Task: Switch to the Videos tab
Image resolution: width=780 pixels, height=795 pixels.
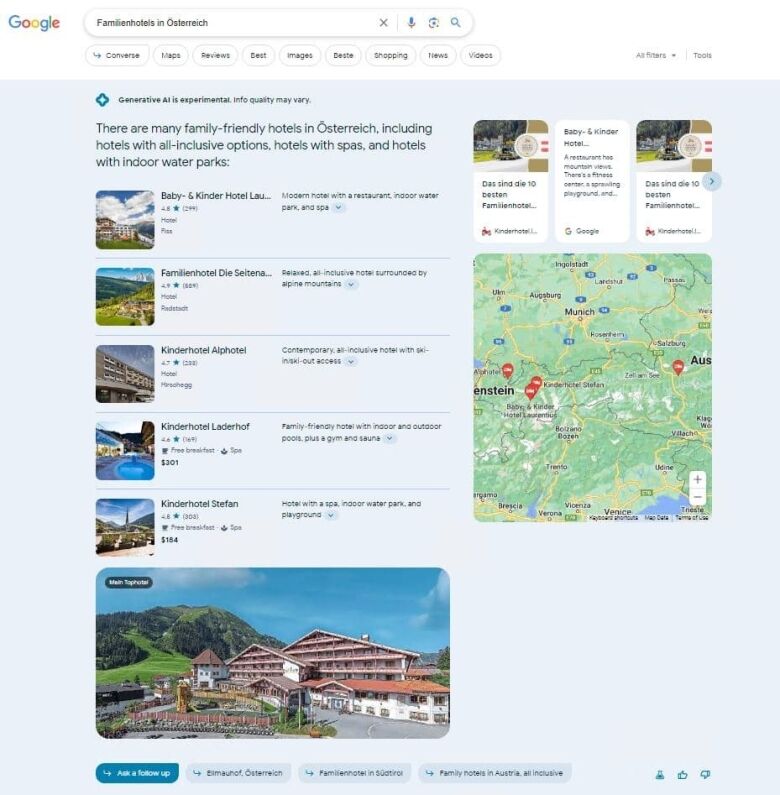Action: (480, 55)
